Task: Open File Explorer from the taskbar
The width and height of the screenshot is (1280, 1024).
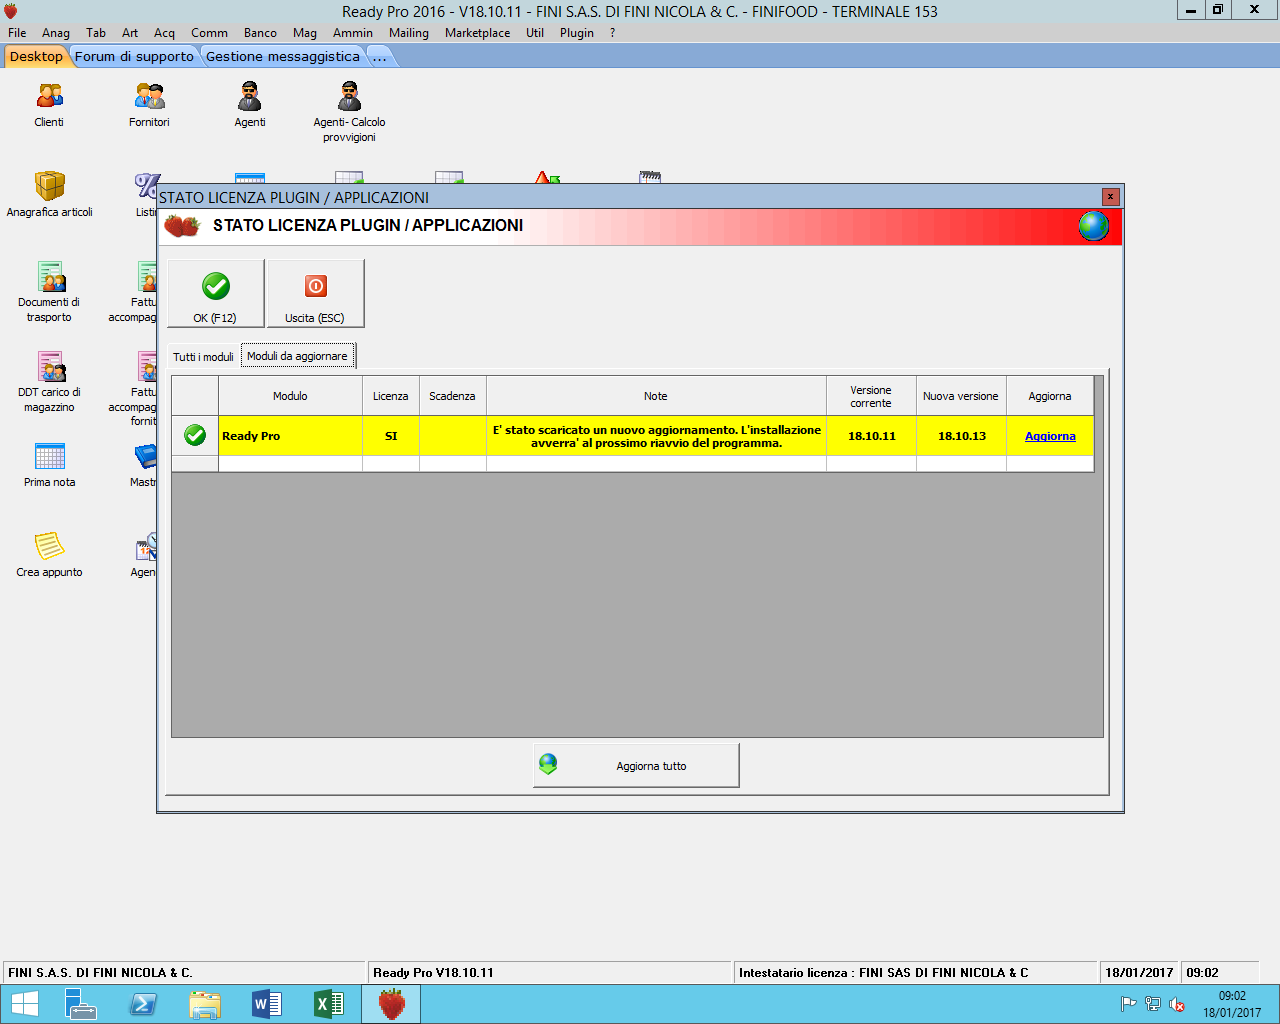Action: click(x=205, y=1004)
